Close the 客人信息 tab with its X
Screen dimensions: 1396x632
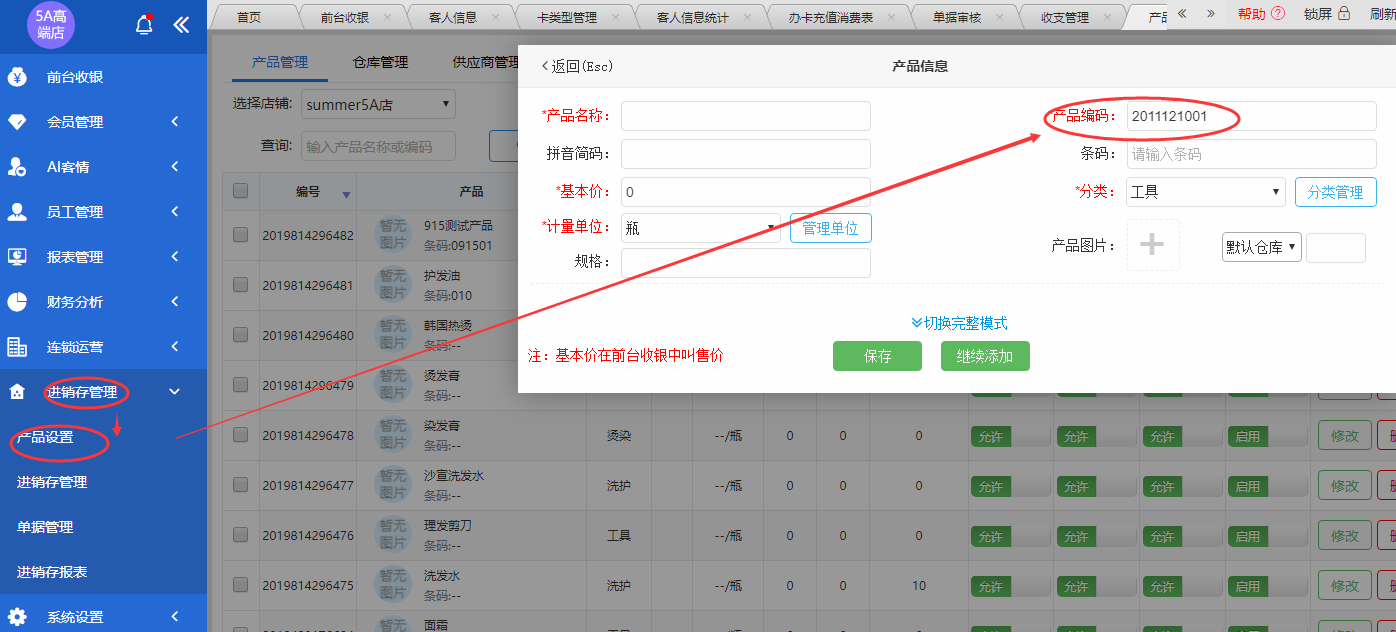tap(495, 17)
